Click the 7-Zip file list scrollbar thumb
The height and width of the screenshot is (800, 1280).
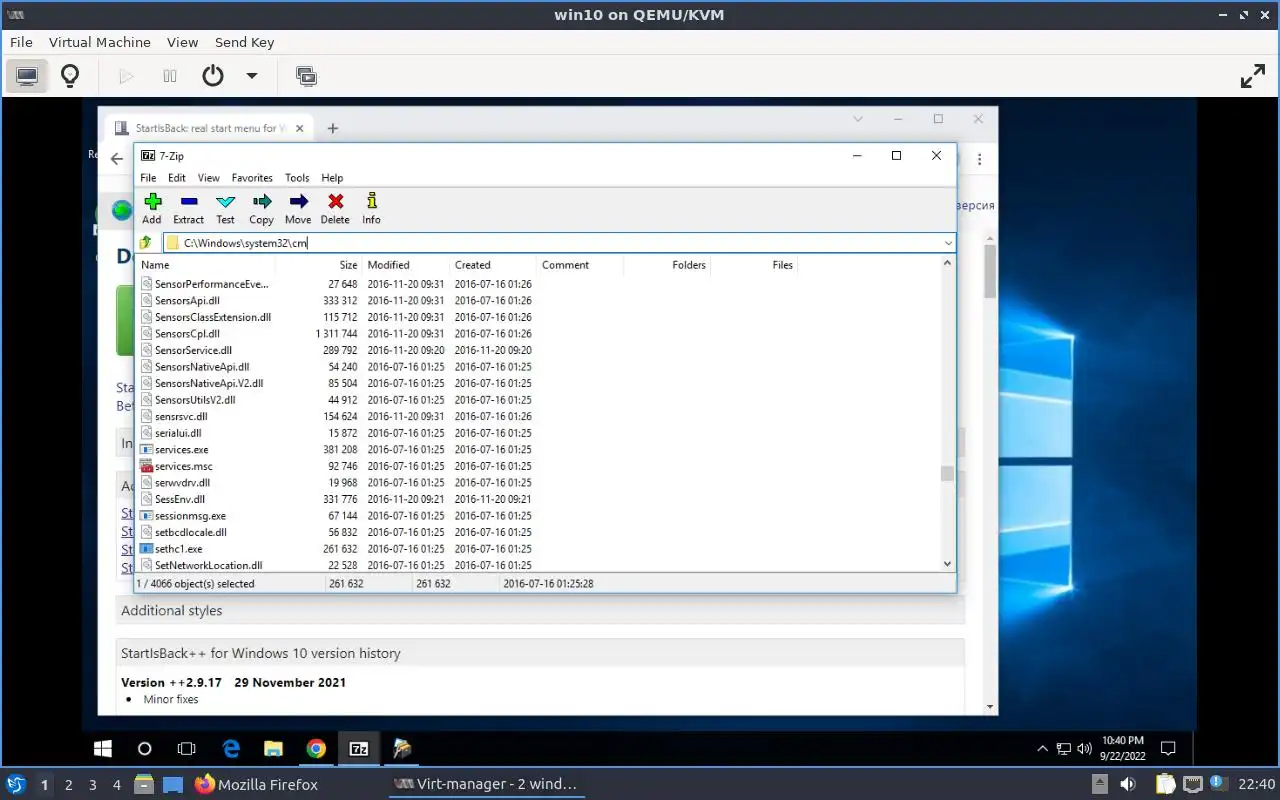tap(947, 474)
